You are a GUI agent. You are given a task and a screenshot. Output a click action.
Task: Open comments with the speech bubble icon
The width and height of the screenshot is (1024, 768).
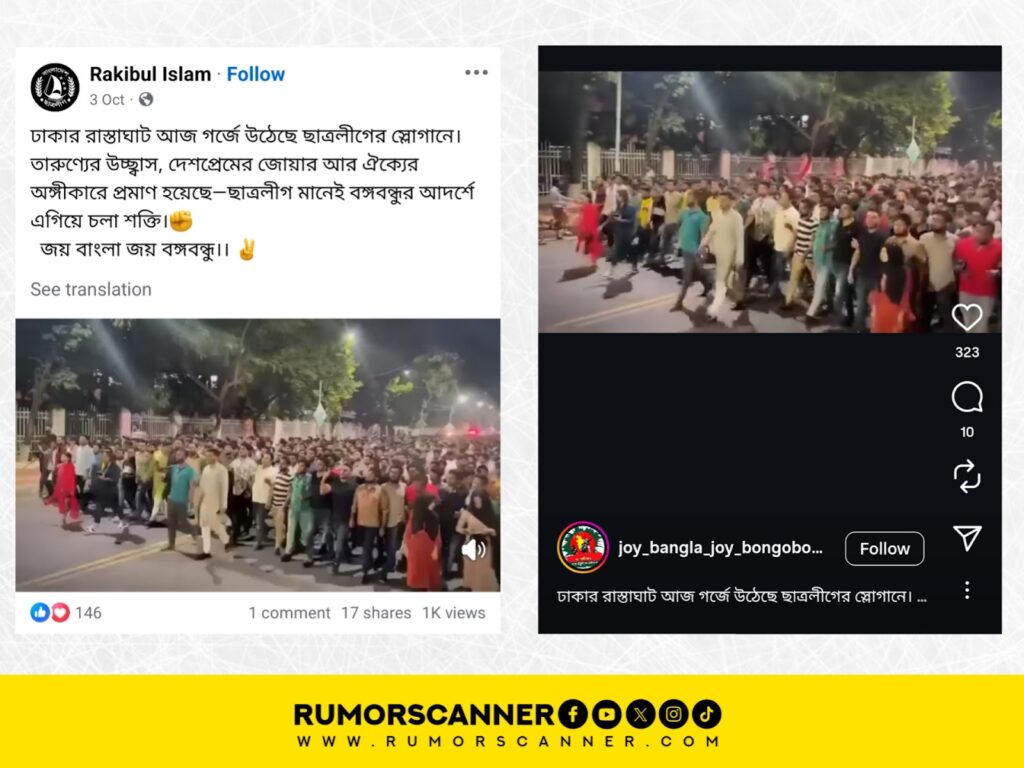tap(967, 397)
